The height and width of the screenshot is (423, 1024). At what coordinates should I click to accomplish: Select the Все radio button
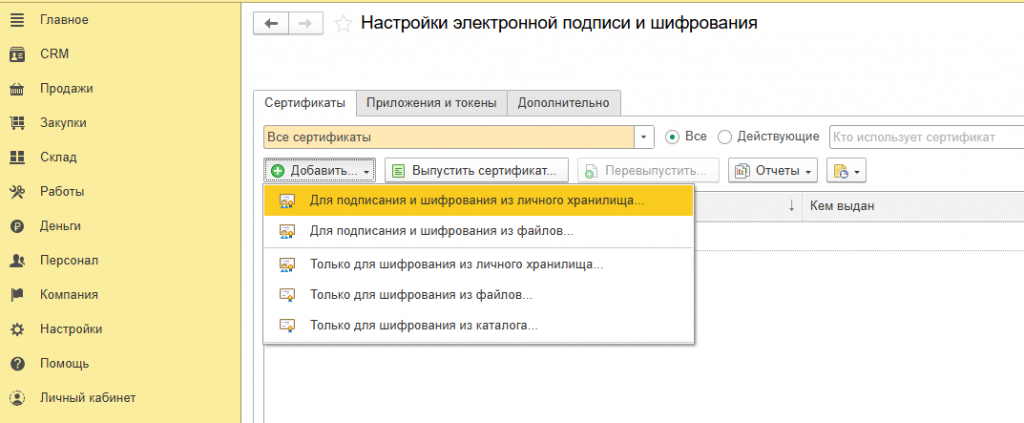[x=673, y=137]
